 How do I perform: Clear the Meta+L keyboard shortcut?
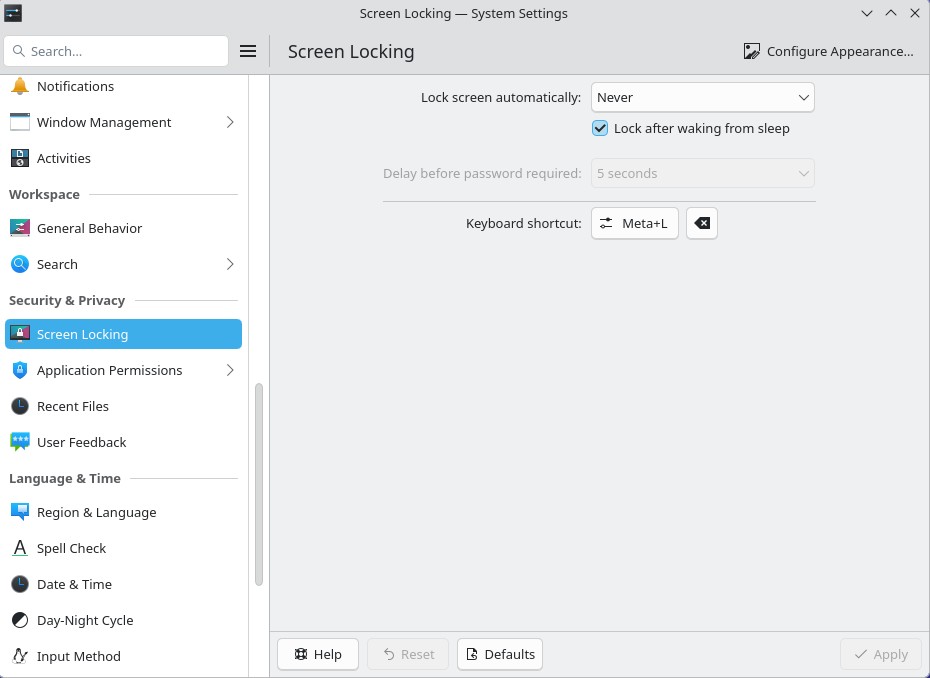point(702,223)
